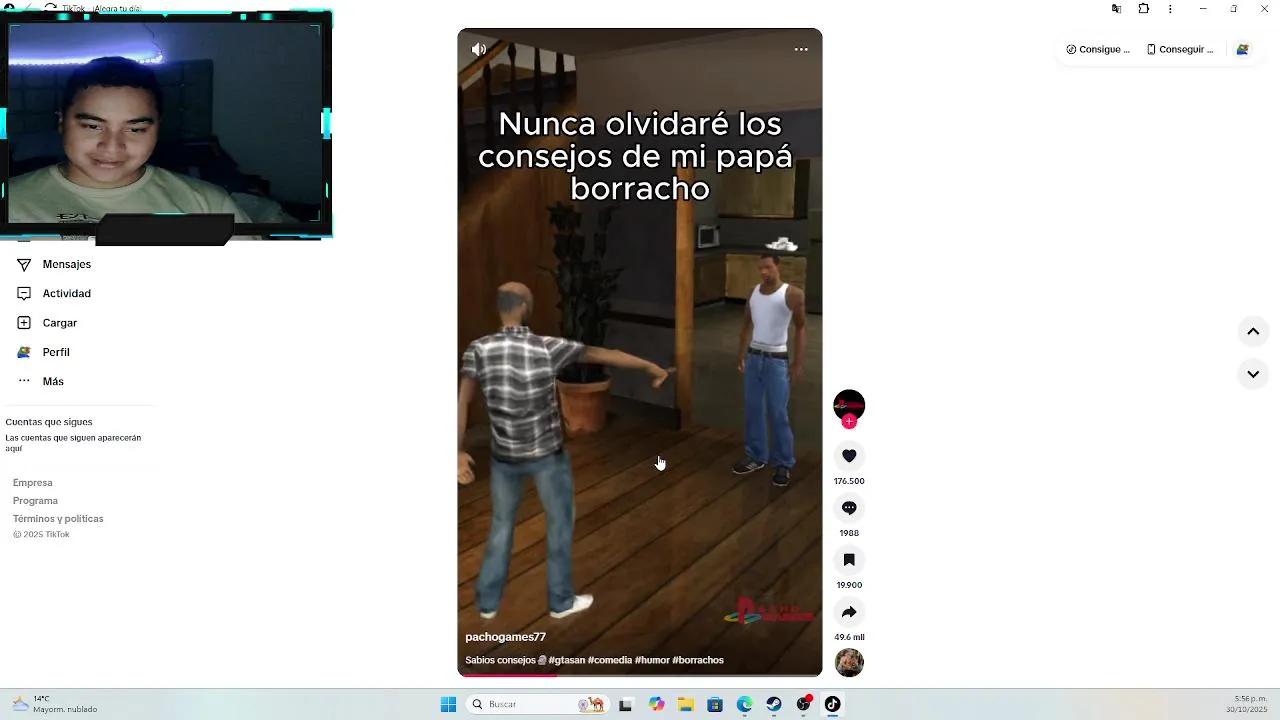This screenshot has height=720, width=1280.
Task: Click the 19.900 saves count
Action: tap(849, 585)
